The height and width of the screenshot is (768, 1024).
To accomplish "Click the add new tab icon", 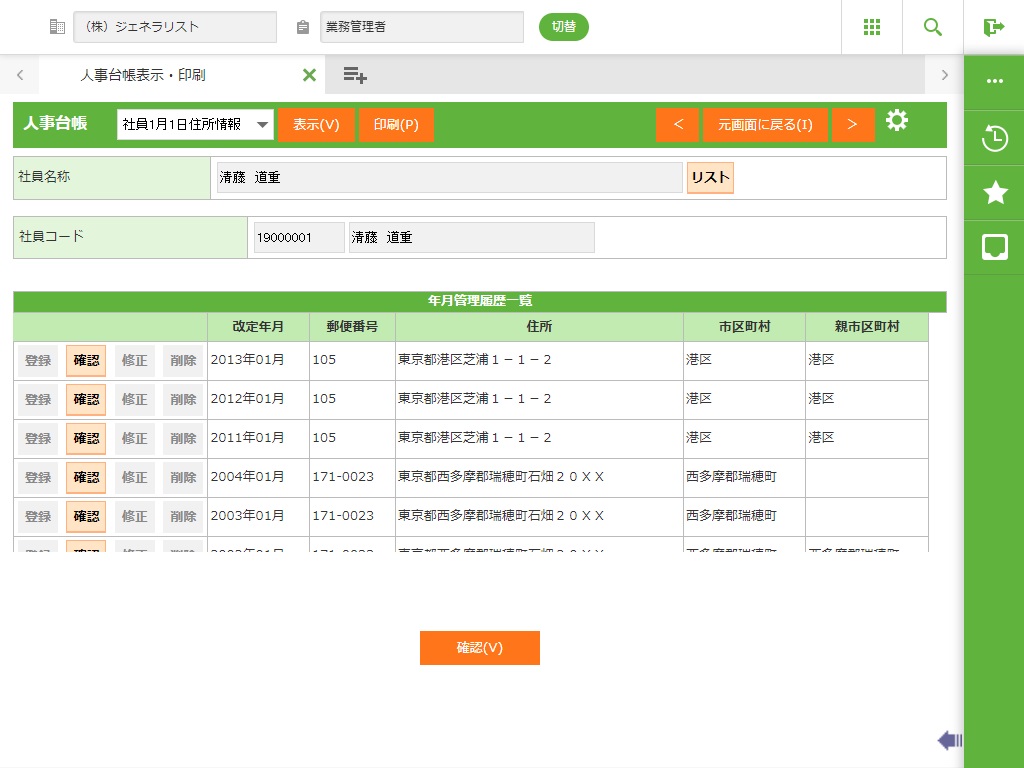I will tap(355, 75).
